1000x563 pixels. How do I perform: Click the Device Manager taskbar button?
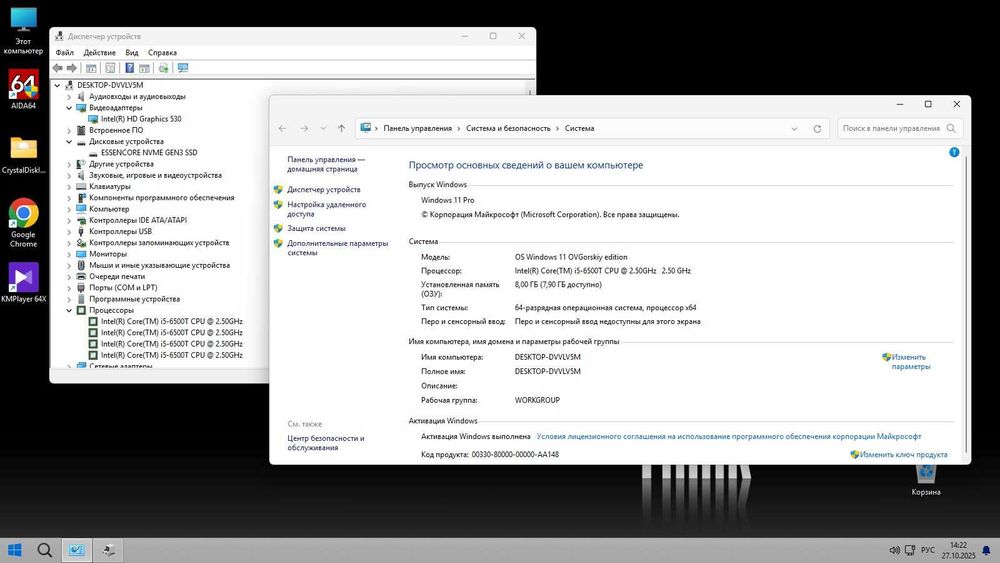(x=108, y=550)
